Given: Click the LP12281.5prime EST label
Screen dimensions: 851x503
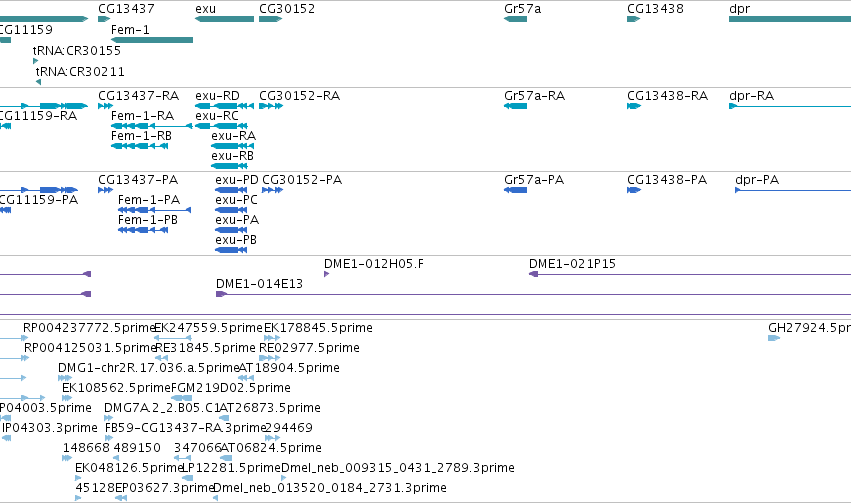Looking at the screenshot, I should click(231, 468).
